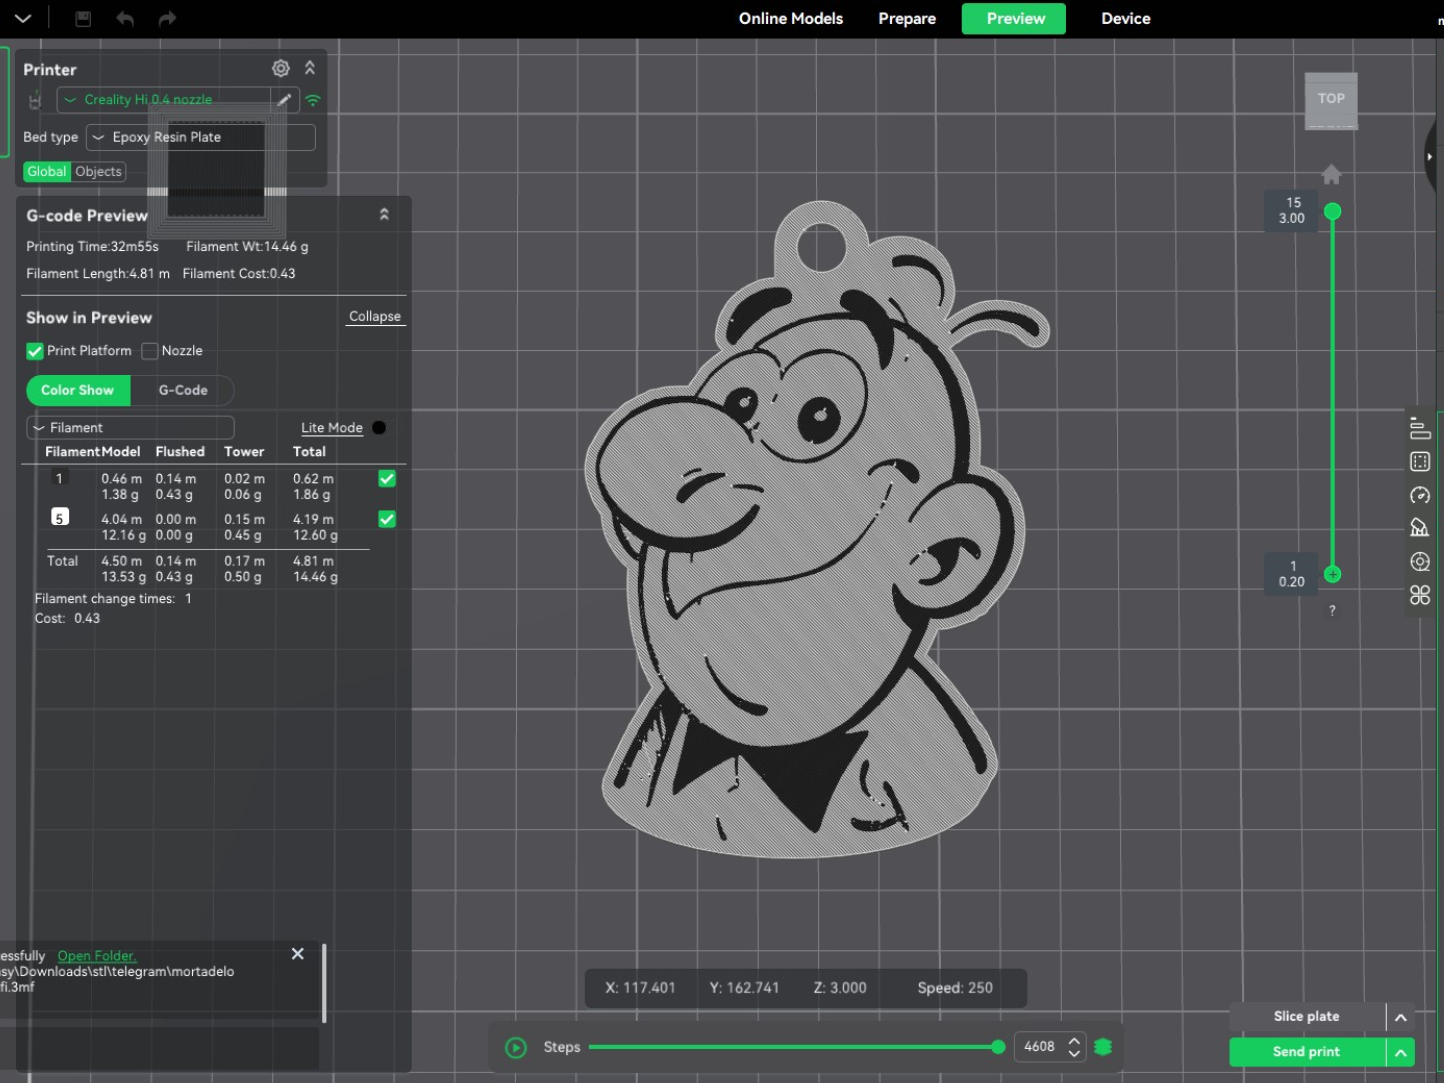Click the green Wi-Fi connection icon
1444x1083 pixels.
[313, 100]
